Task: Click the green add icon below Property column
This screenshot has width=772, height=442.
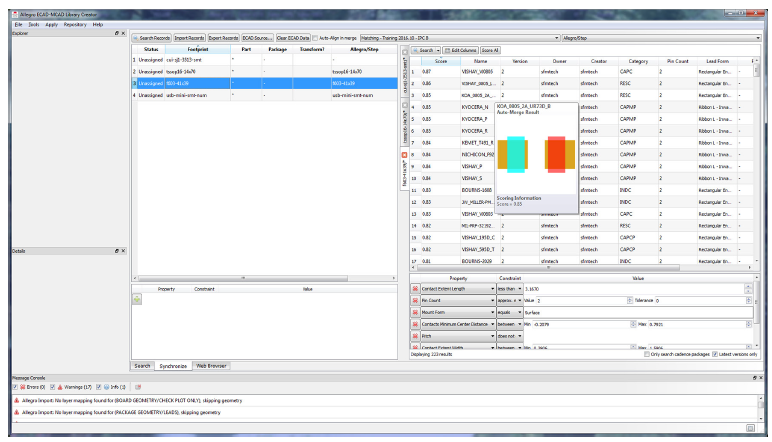Action: coord(137,298)
